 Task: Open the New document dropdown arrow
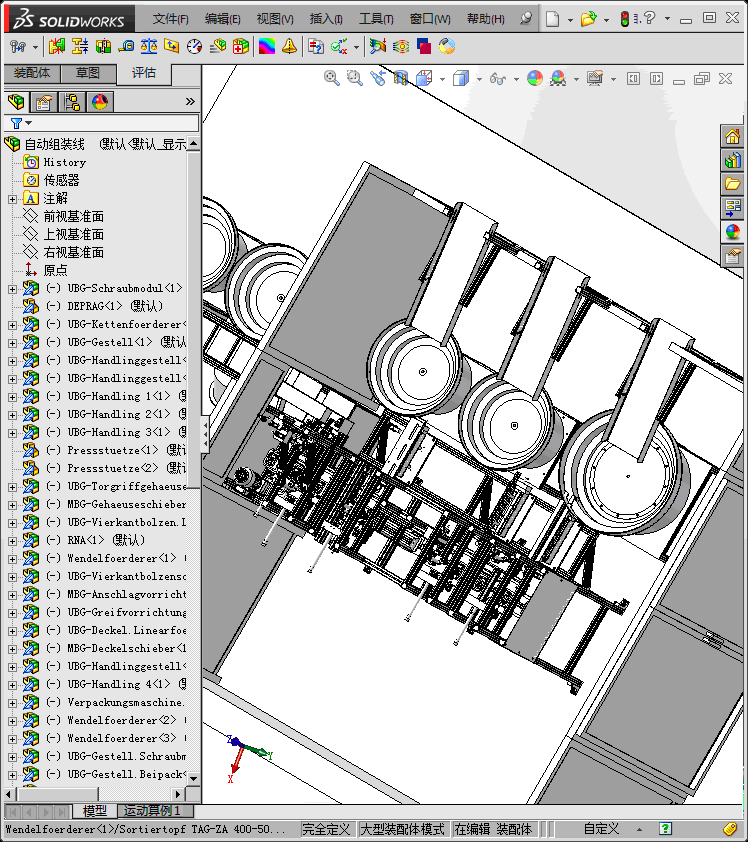point(570,20)
